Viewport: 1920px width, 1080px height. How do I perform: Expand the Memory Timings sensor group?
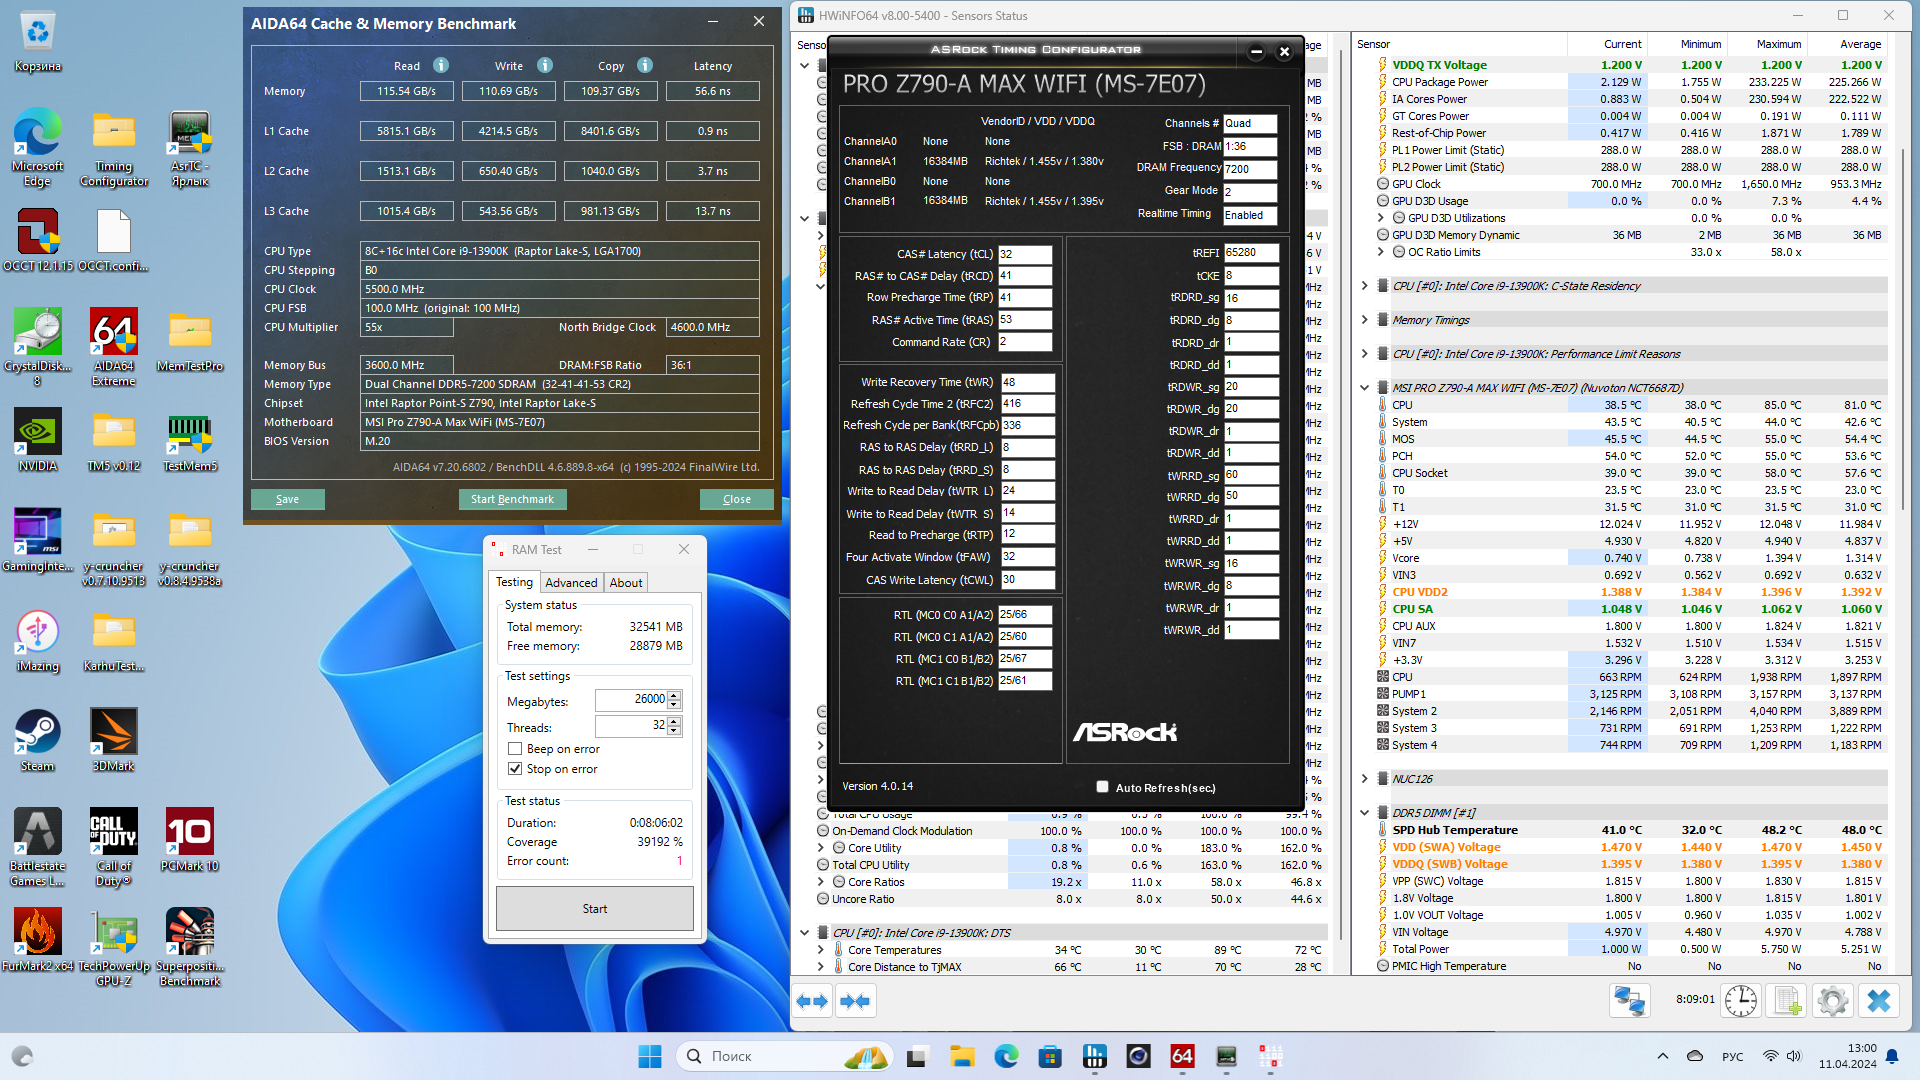(1364, 320)
